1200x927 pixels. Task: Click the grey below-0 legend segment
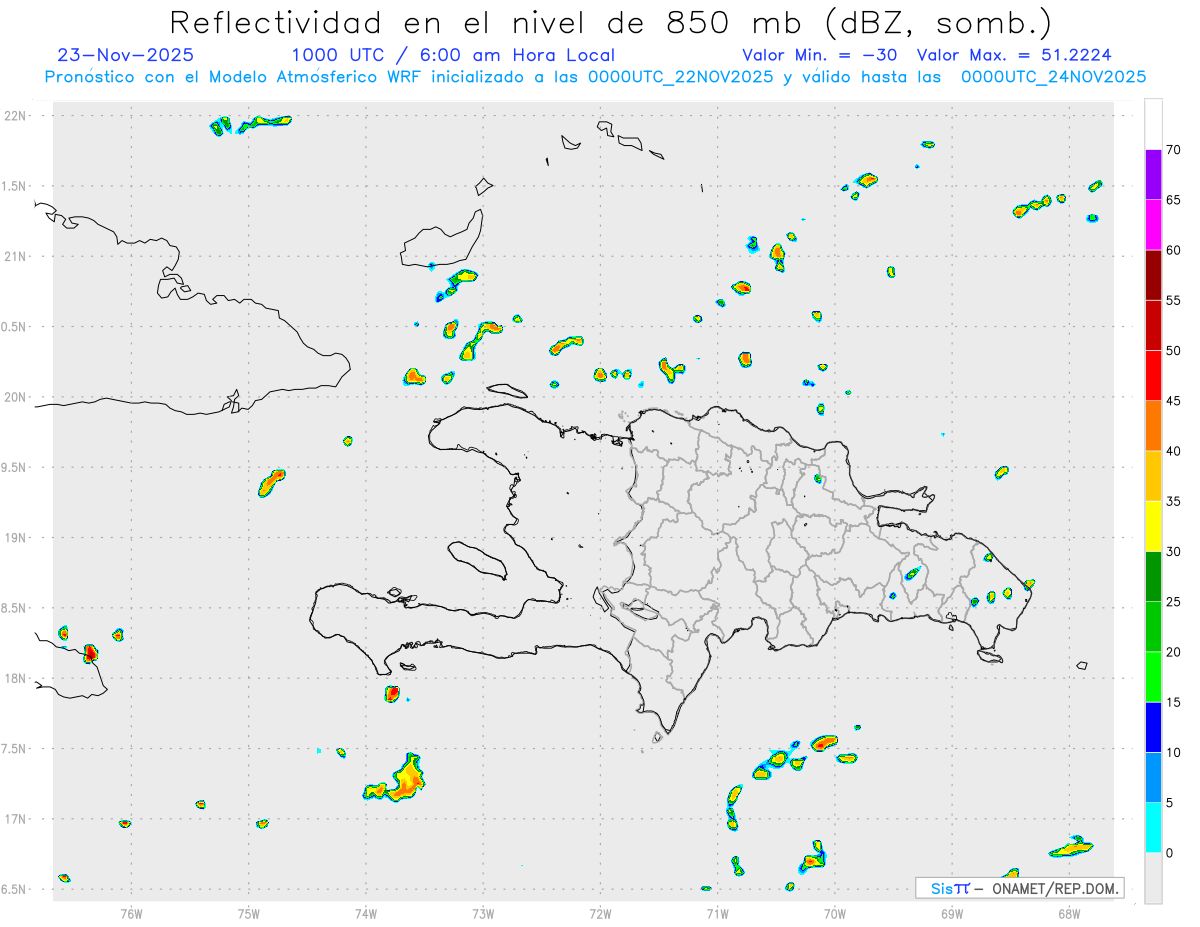(1153, 878)
